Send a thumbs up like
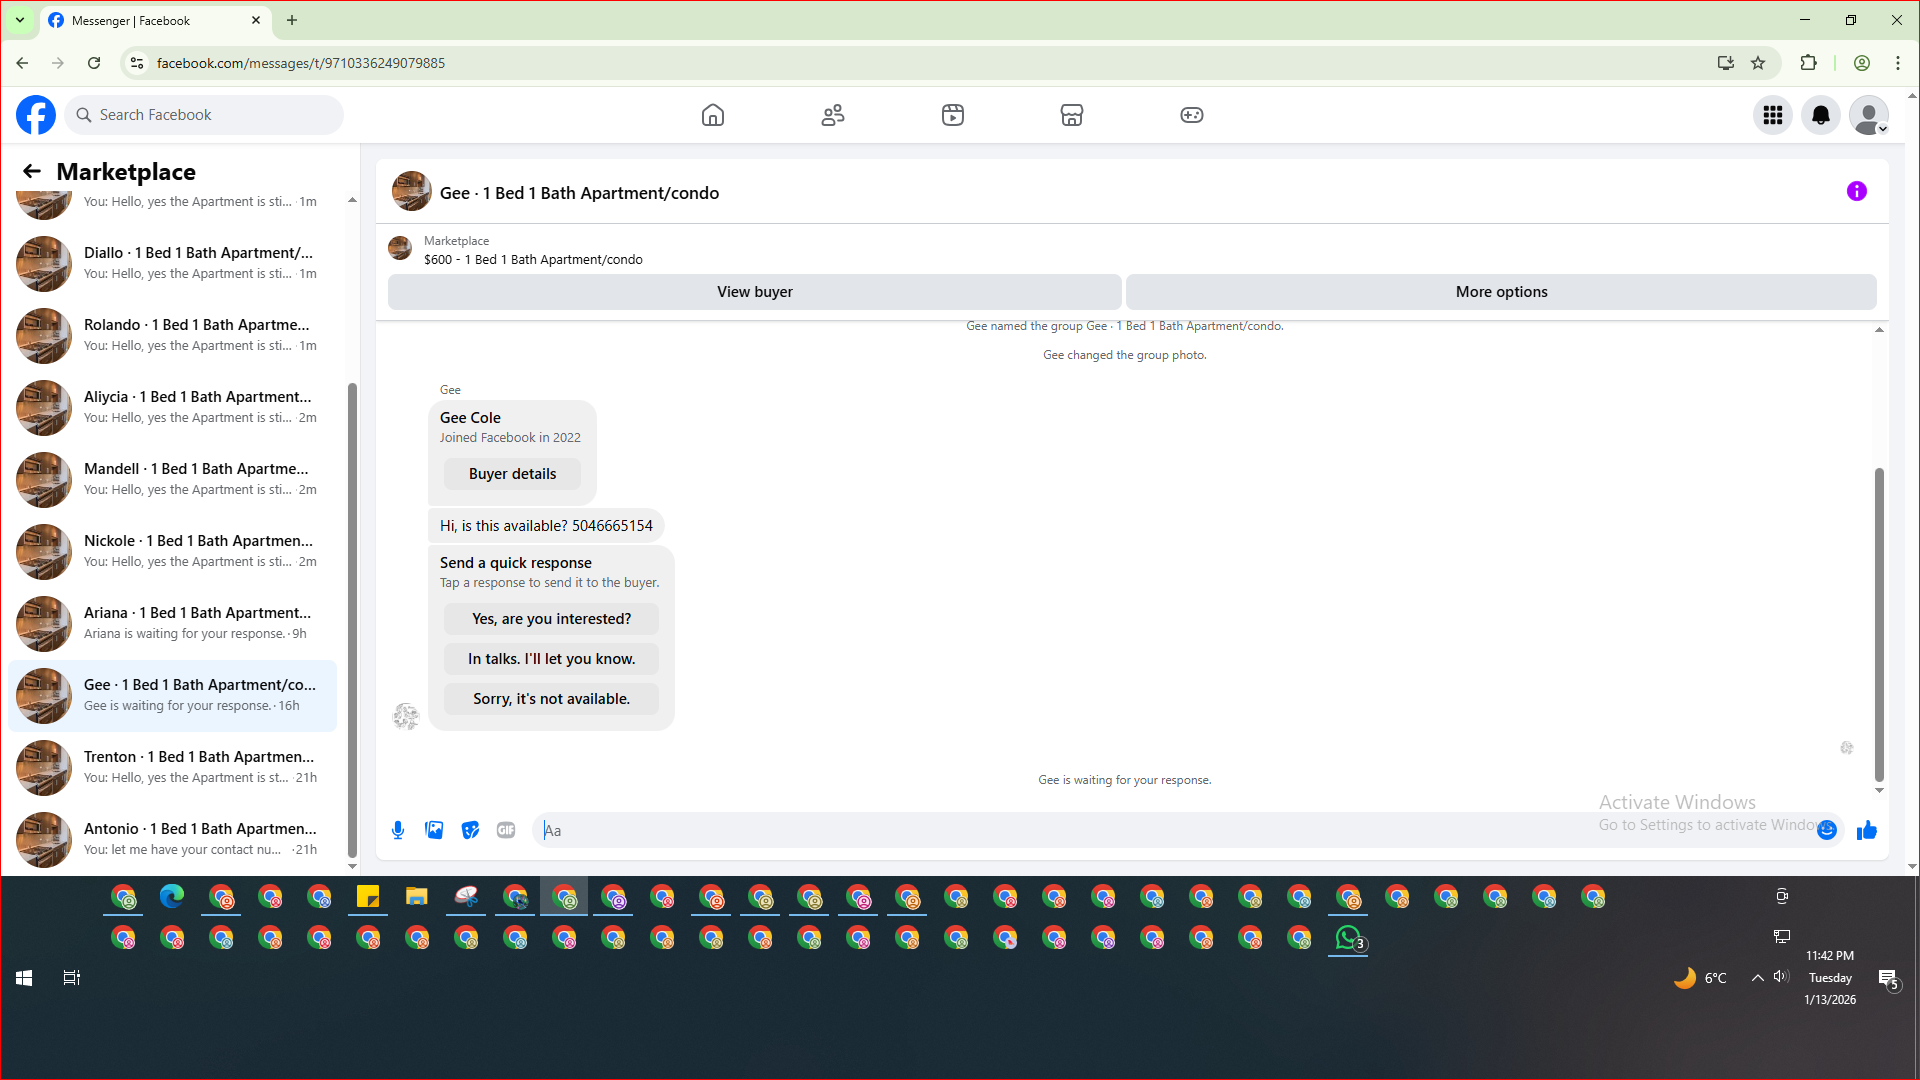Image resolution: width=1920 pixels, height=1080 pixels. pyautogui.click(x=1866, y=830)
